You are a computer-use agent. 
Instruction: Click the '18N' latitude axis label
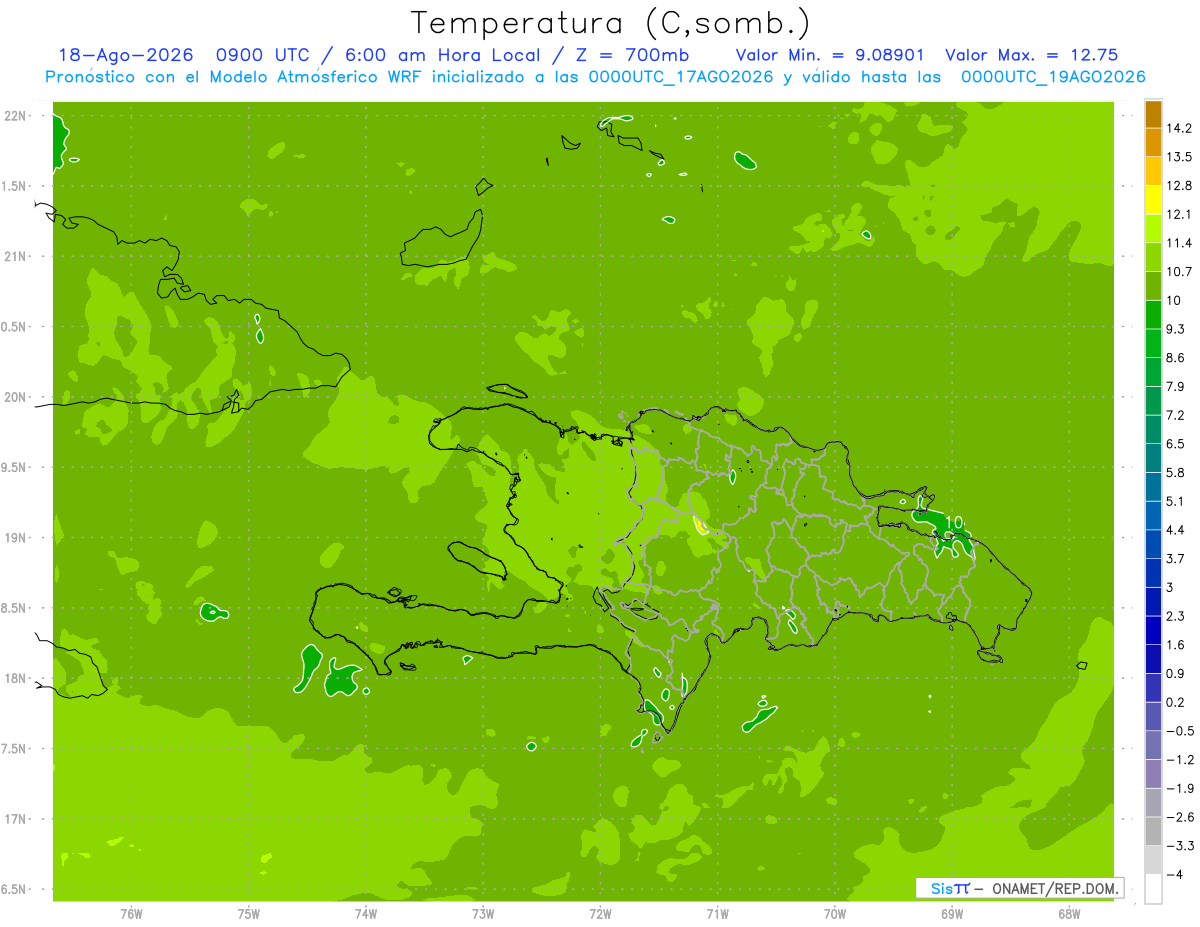click(17, 679)
